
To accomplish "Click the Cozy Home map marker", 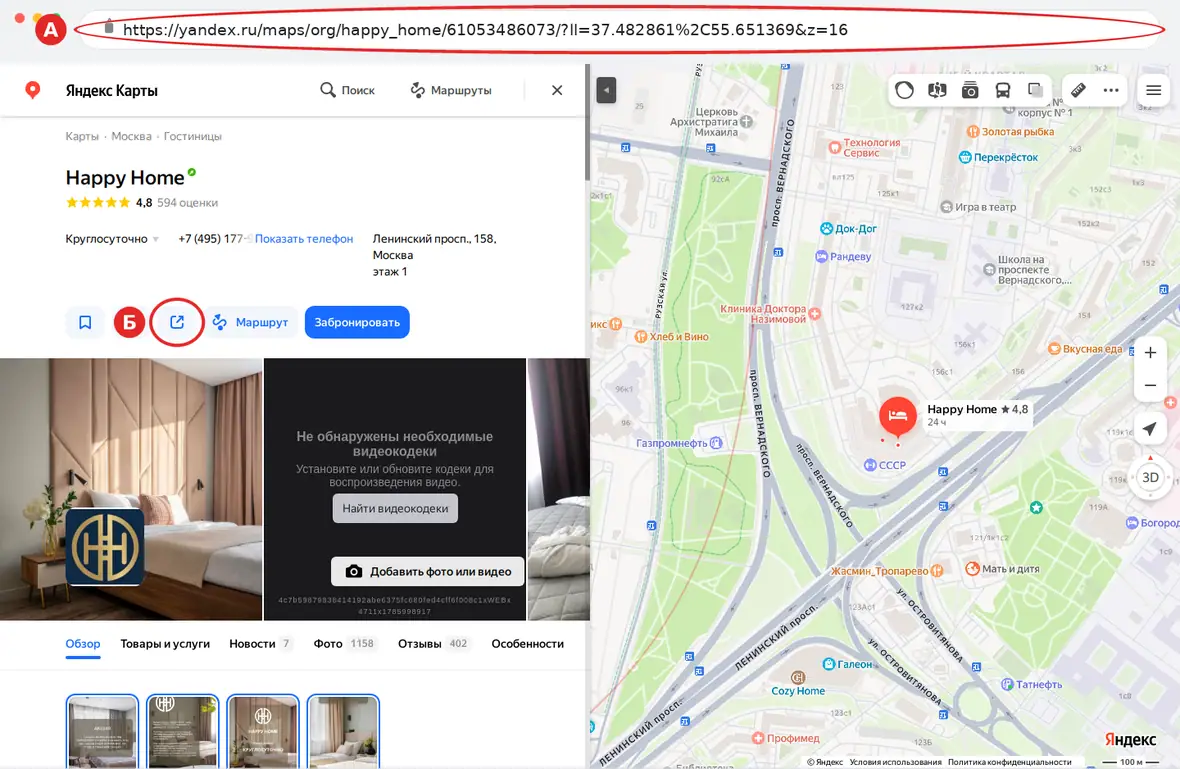I will point(798,678).
